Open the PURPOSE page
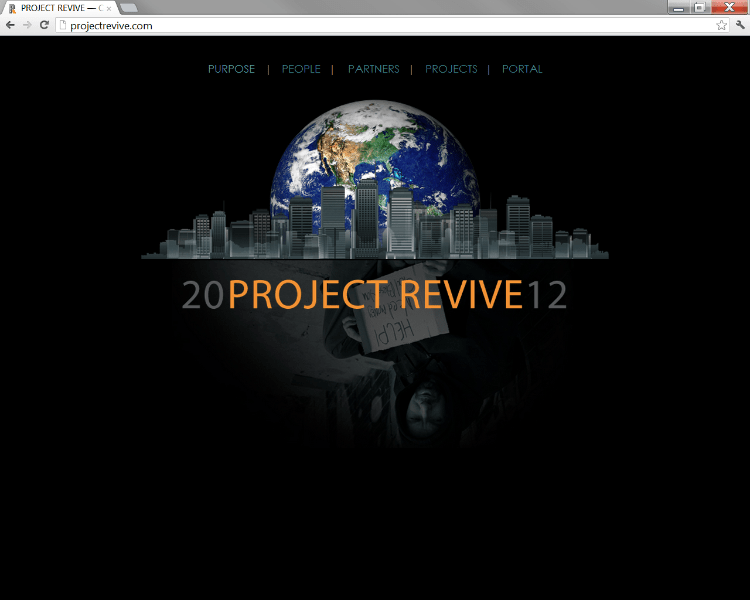The height and width of the screenshot is (600, 750). [x=232, y=69]
